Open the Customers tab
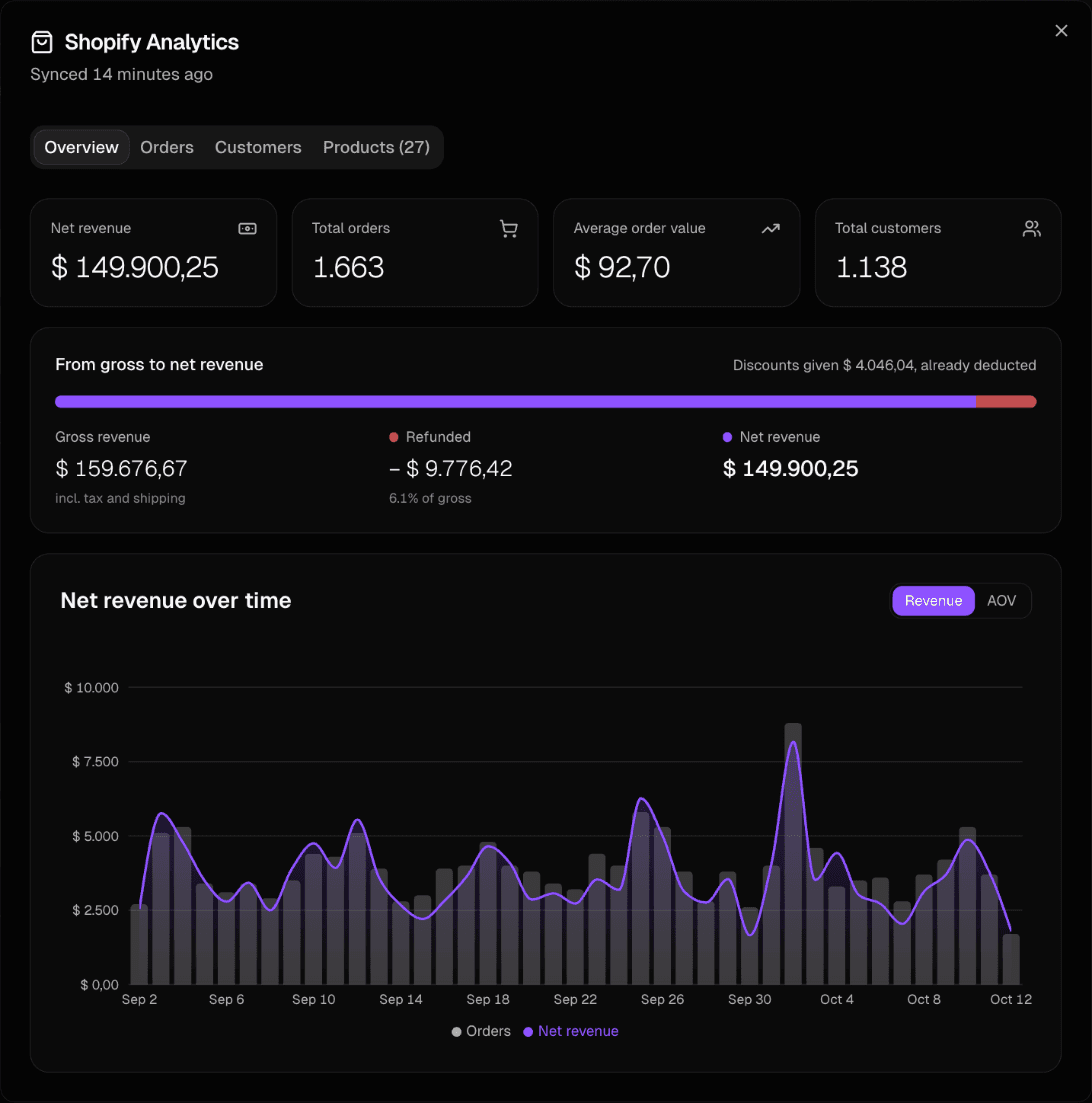The width and height of the screenshot is (1092, 1103). (x=258, y=147)
